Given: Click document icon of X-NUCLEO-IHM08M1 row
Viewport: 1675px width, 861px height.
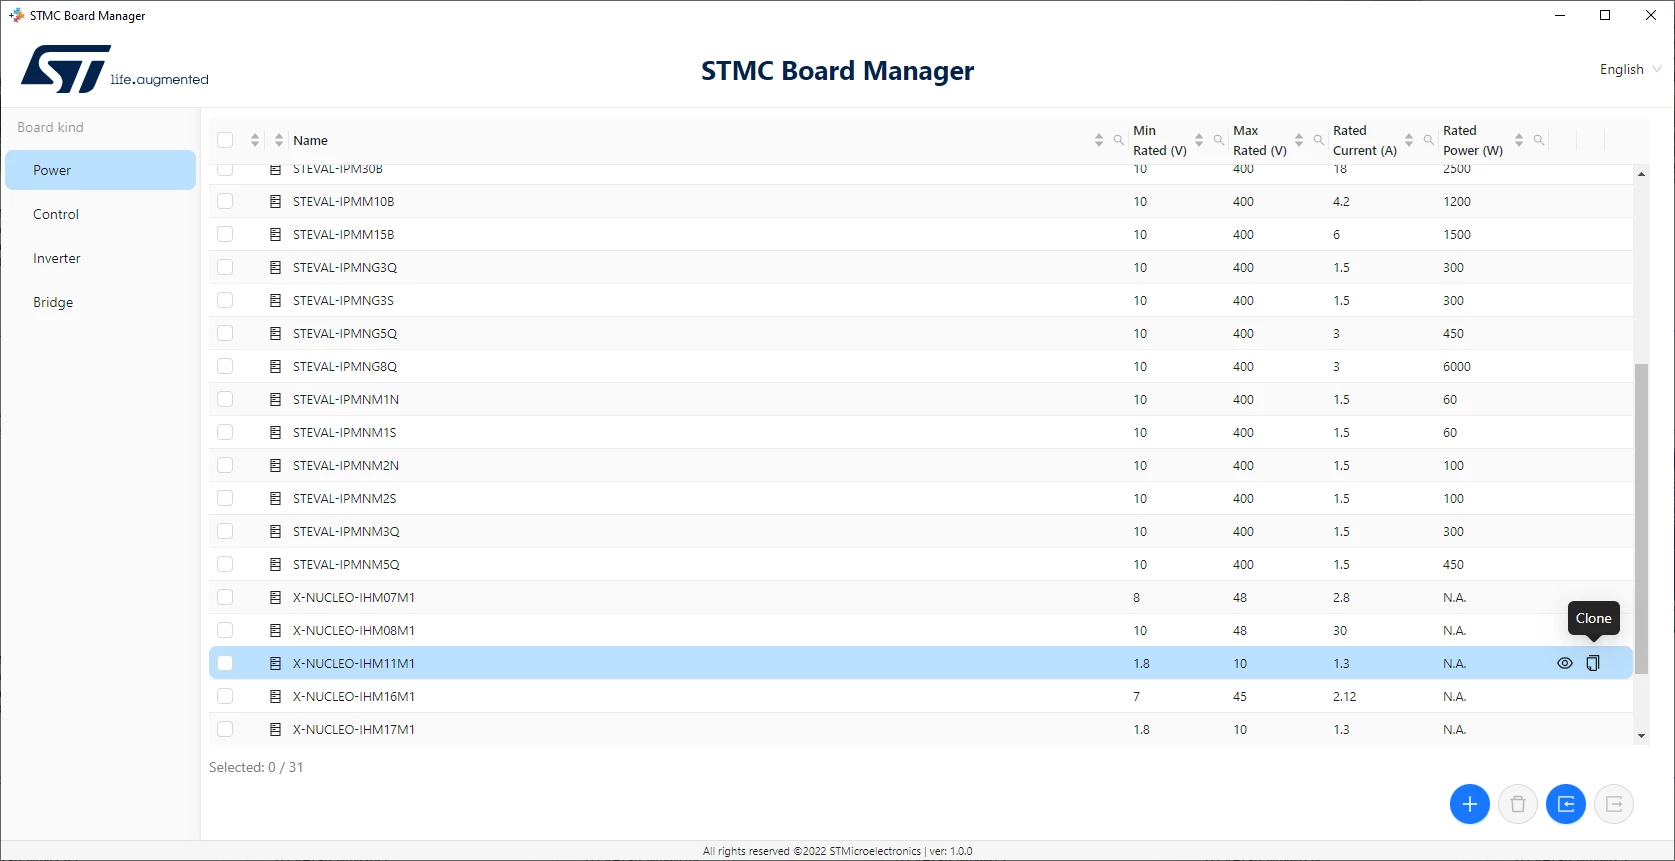Looking at the screenshot, I should coord(275,630).
